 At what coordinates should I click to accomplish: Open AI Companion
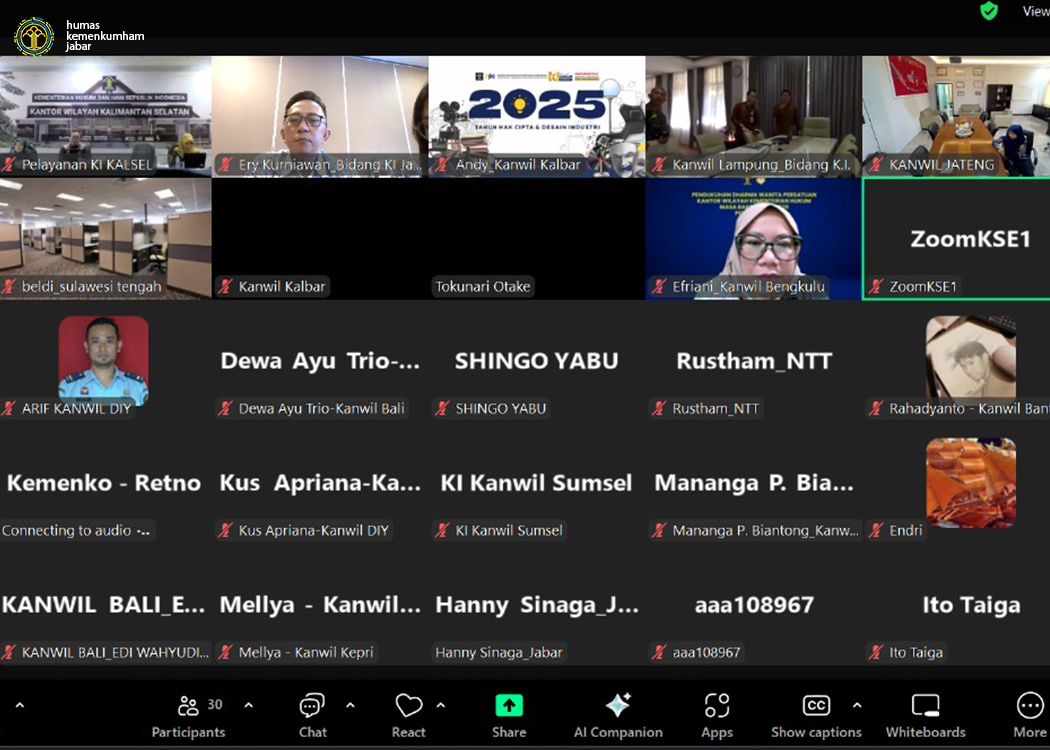pyautogui.click(x=618, y=716)
